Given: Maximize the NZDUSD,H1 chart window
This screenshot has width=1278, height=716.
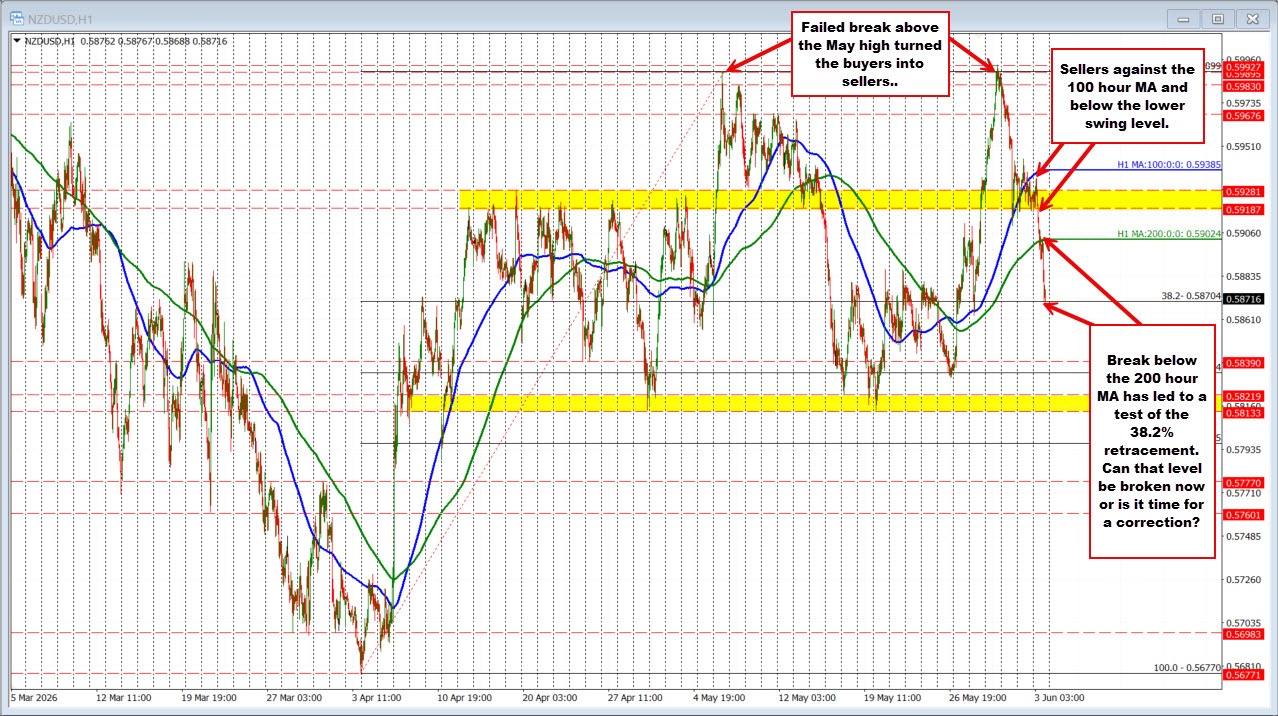Looking at the screenshot, I should (1218, 18).
